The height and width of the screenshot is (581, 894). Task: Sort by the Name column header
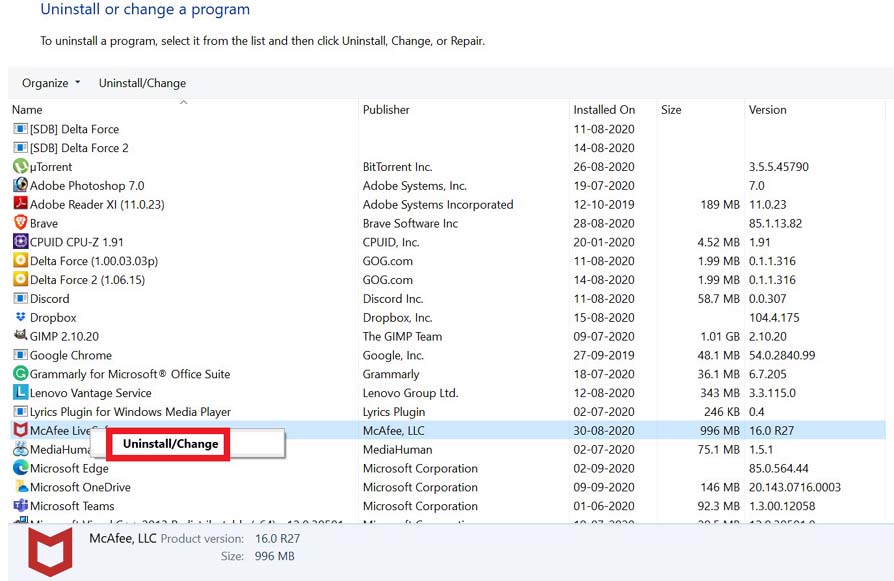[x=27, y=109]
